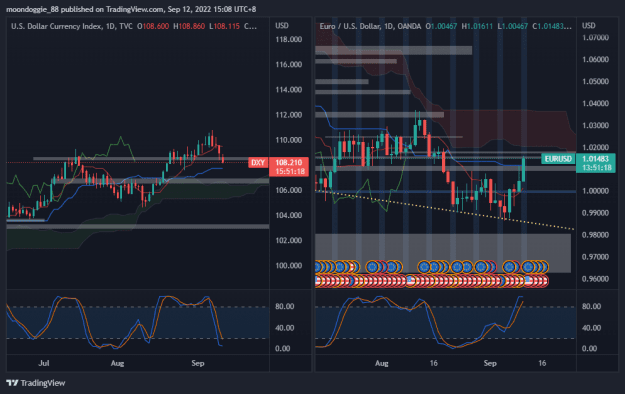Click the O108.600 open value
The width and height of the screenshot is (625, 394).
(153, 26)
